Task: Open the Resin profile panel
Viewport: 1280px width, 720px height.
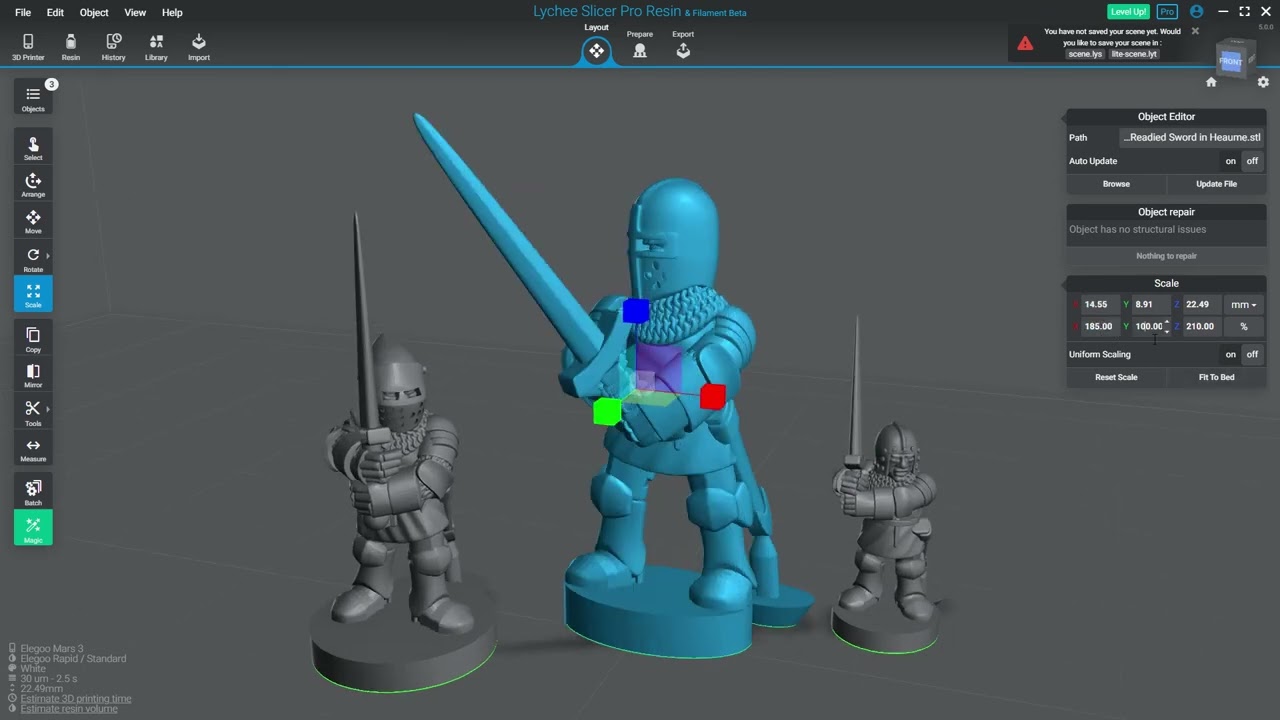Action: [x=70, y=47]
